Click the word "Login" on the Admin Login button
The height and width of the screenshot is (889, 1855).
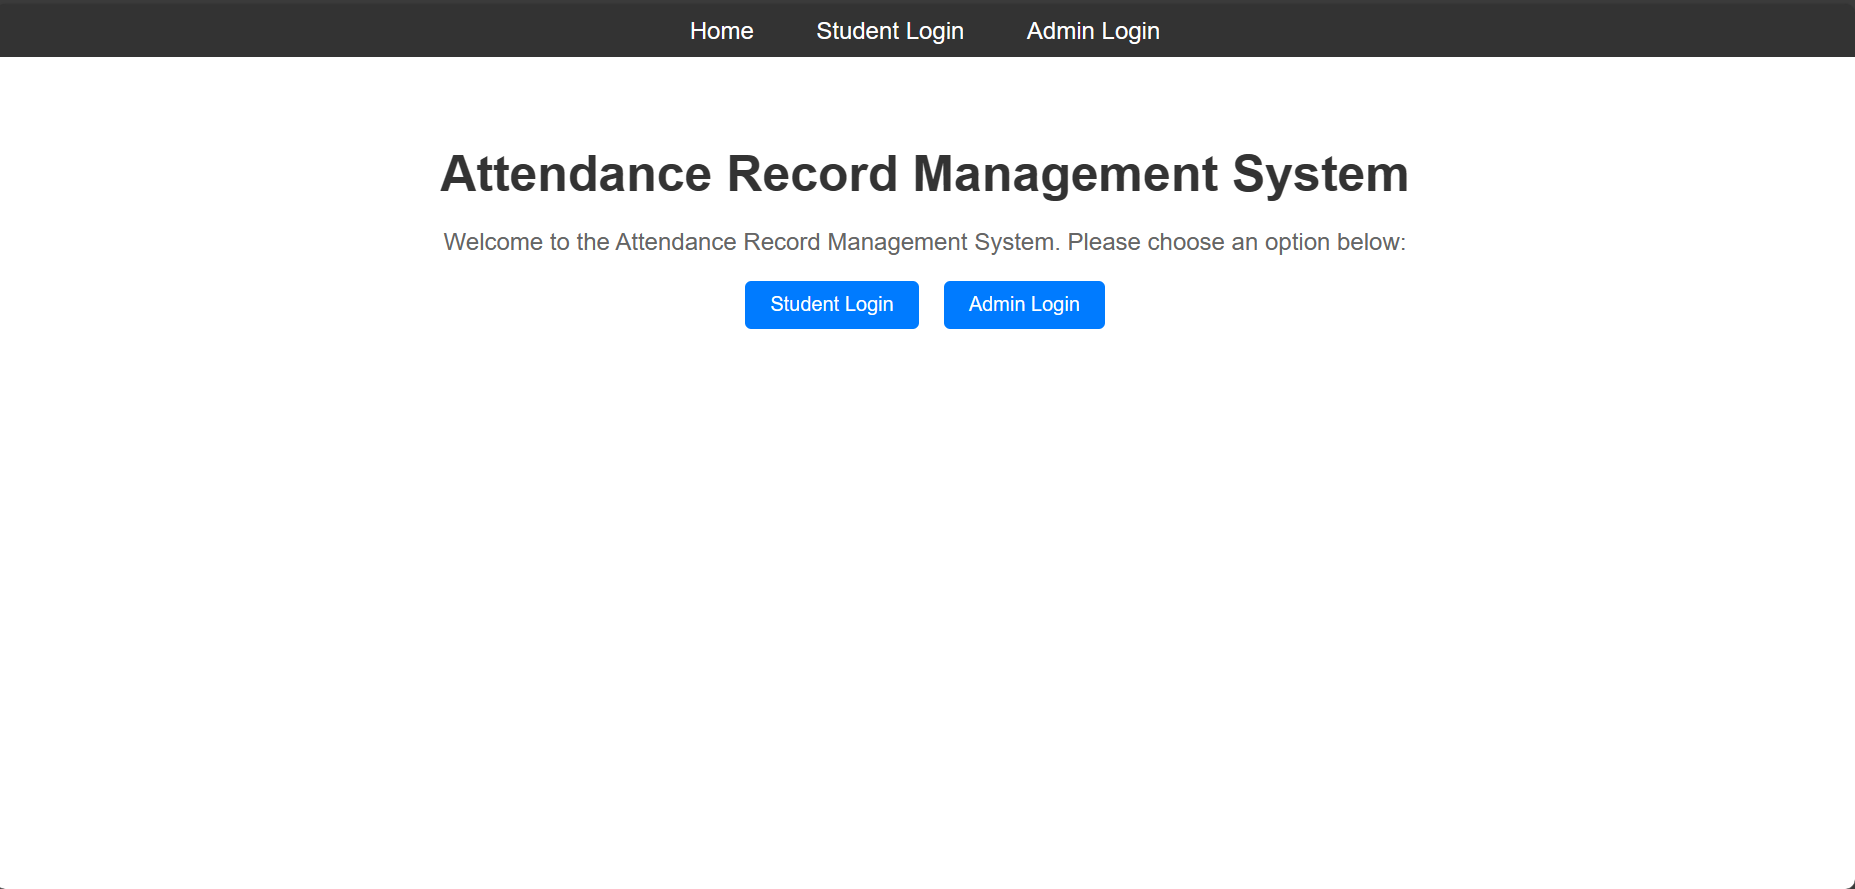pos(1055,304)
